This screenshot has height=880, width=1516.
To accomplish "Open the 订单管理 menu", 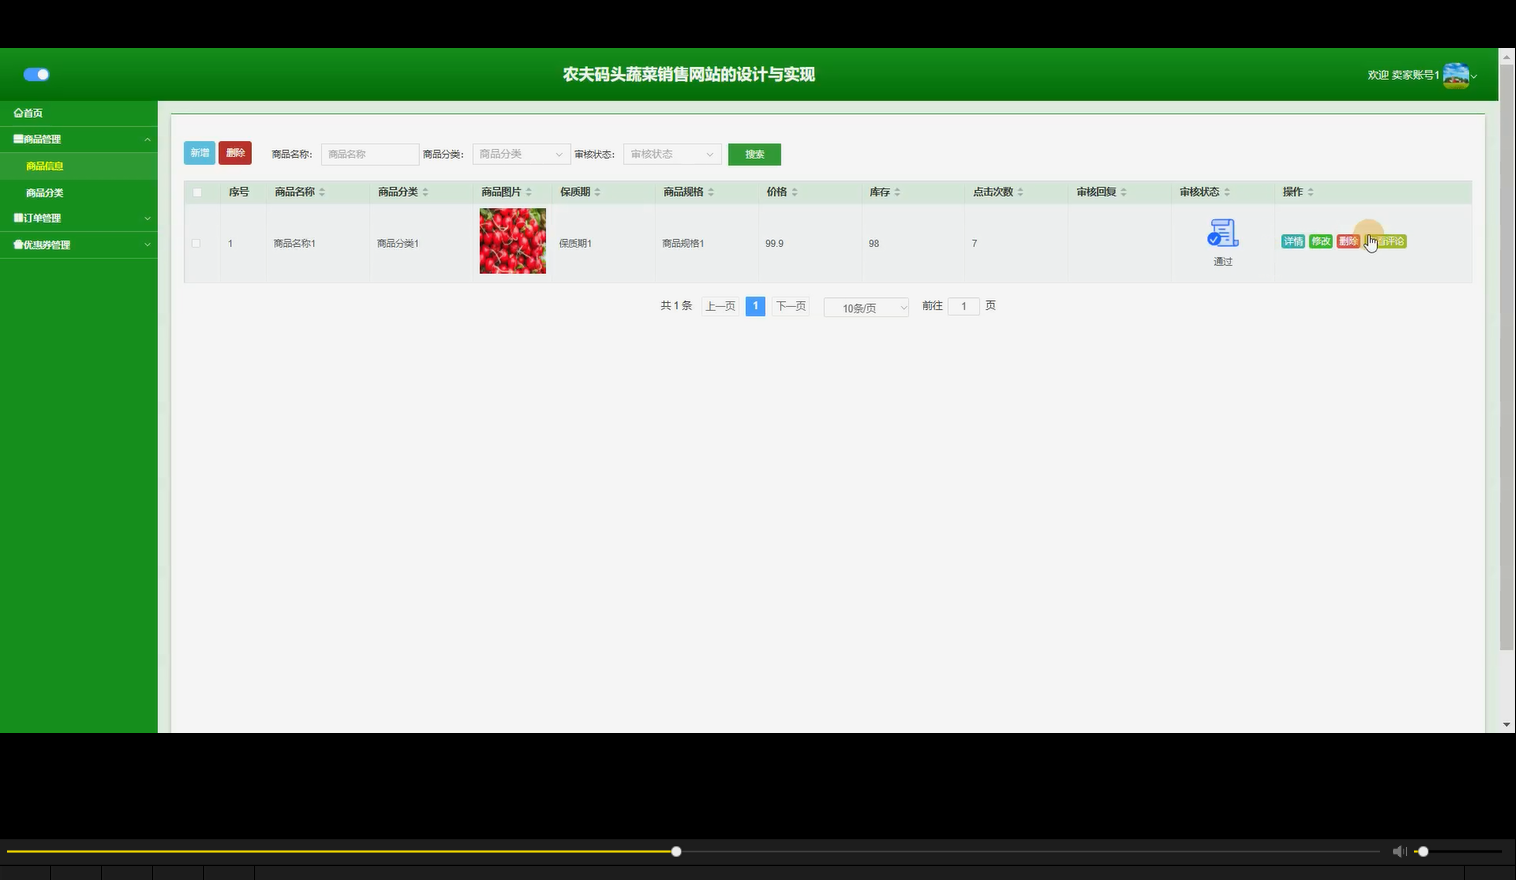I will 78,218.
